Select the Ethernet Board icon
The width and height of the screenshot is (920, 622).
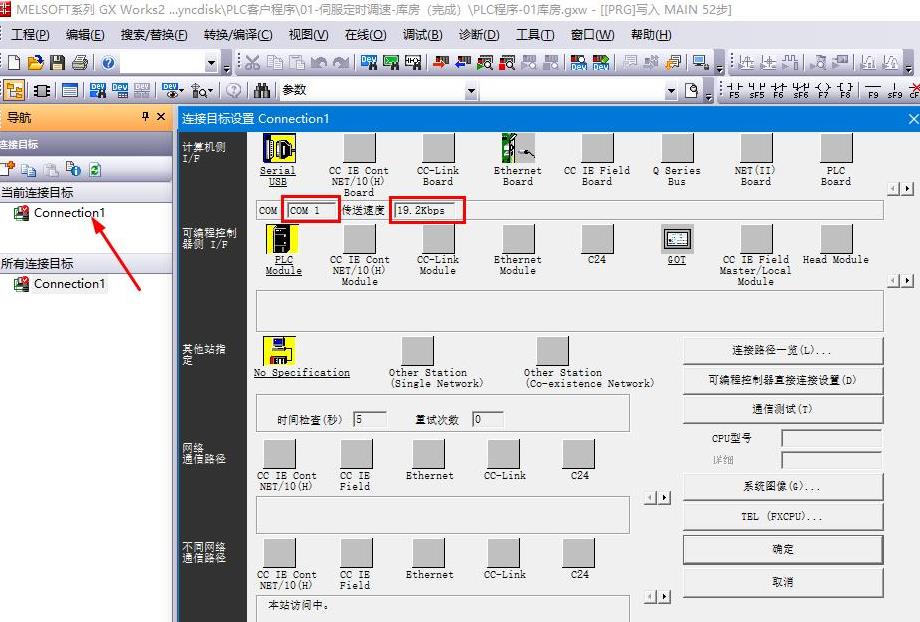pos(518,148)
